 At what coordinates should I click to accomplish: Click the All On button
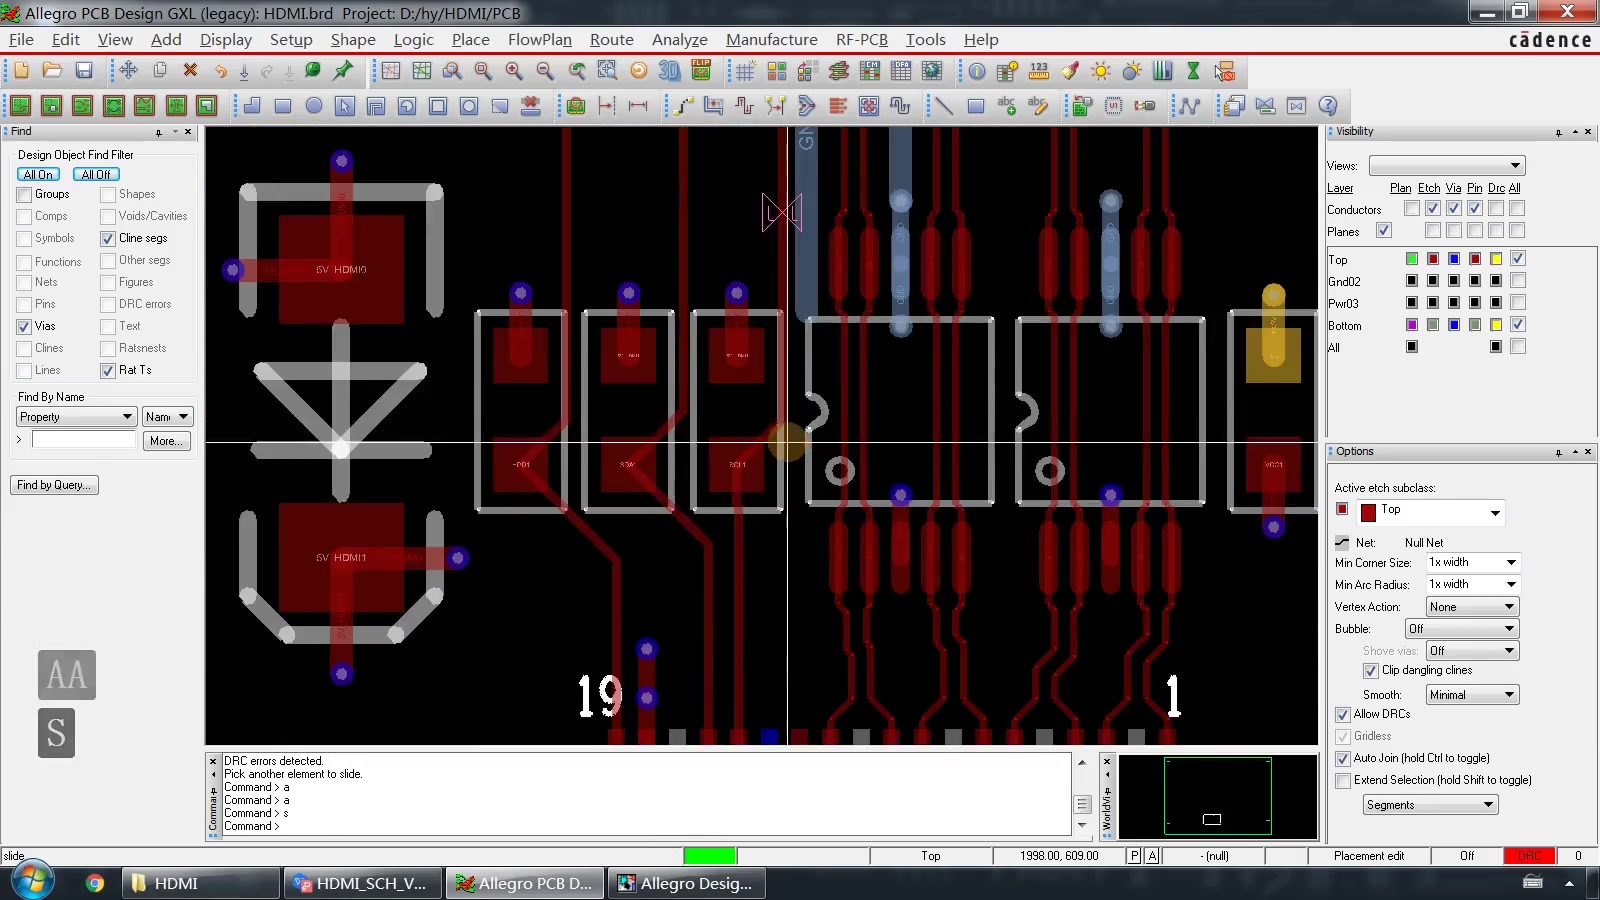[38, 174]
